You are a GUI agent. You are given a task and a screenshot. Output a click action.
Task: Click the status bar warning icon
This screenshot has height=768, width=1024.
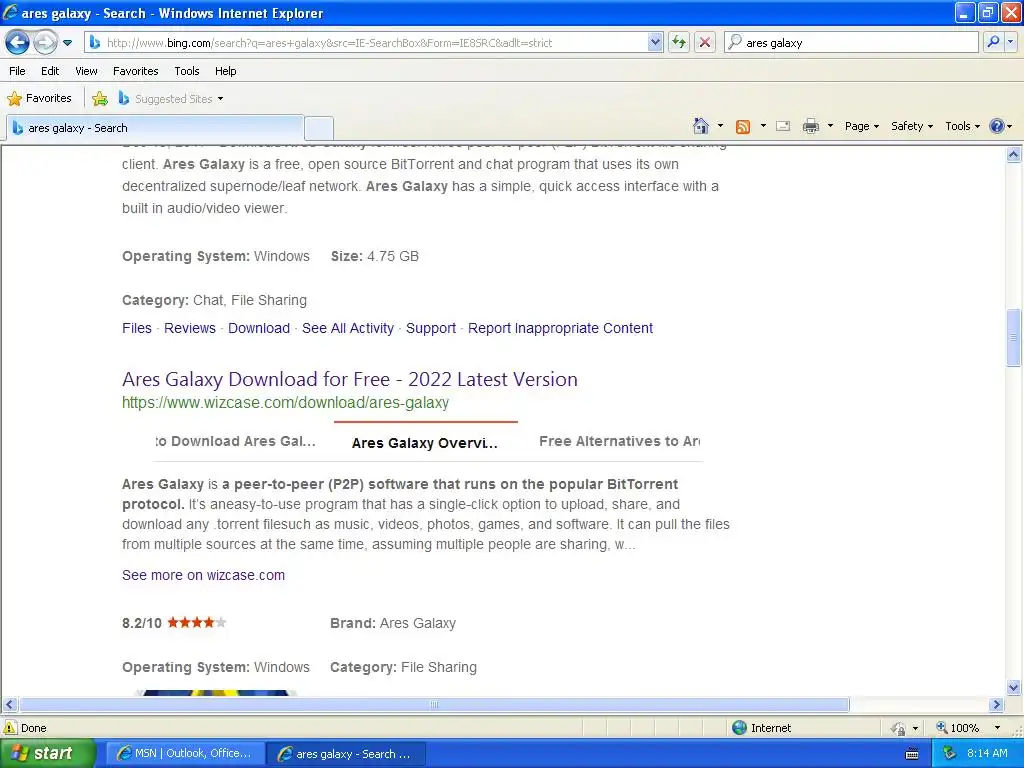tap(10, 728)
